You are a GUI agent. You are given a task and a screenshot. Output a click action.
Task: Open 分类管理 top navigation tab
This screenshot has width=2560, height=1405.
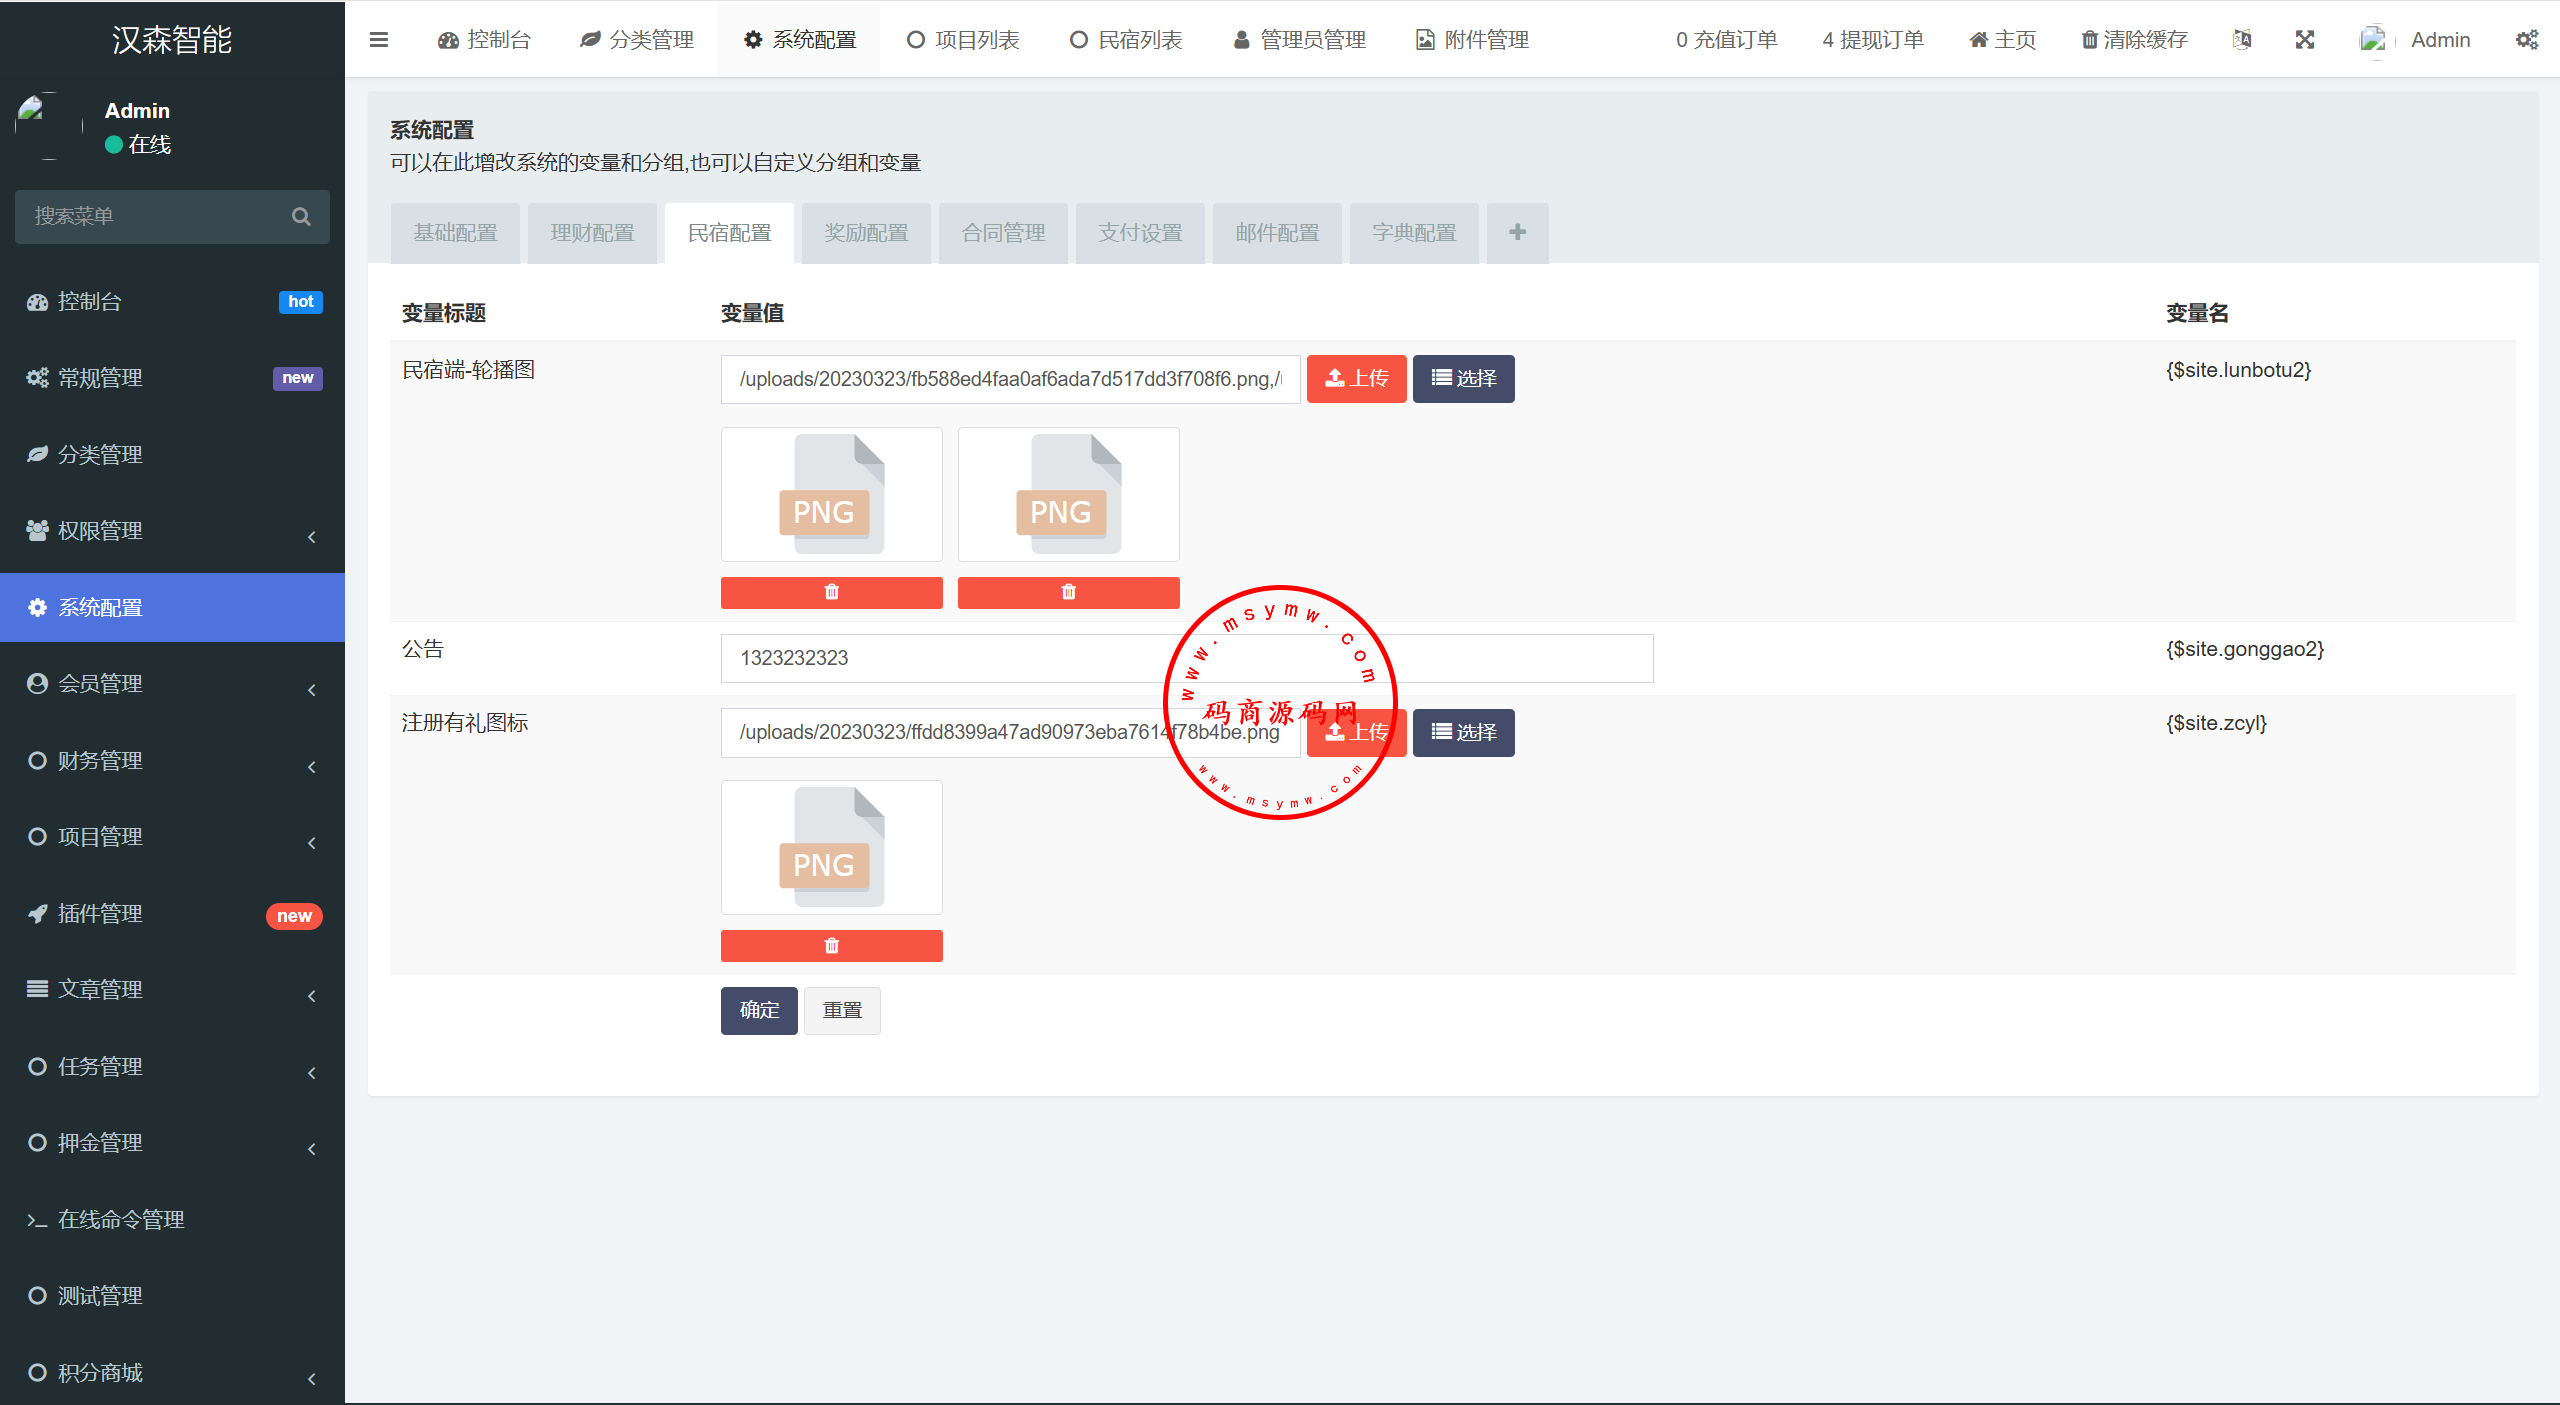(x=636, y=40)
